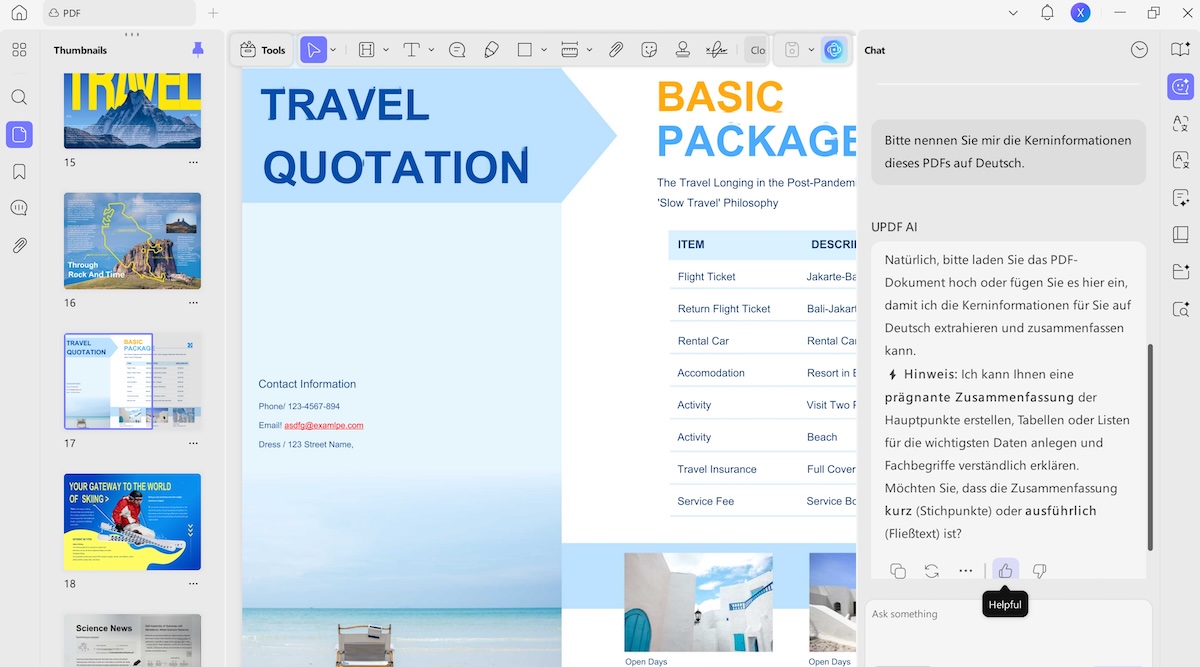This screenshot has width=1200, height=667.
Task: Unpin the Thumbnails panel
Action: point(198,50)
